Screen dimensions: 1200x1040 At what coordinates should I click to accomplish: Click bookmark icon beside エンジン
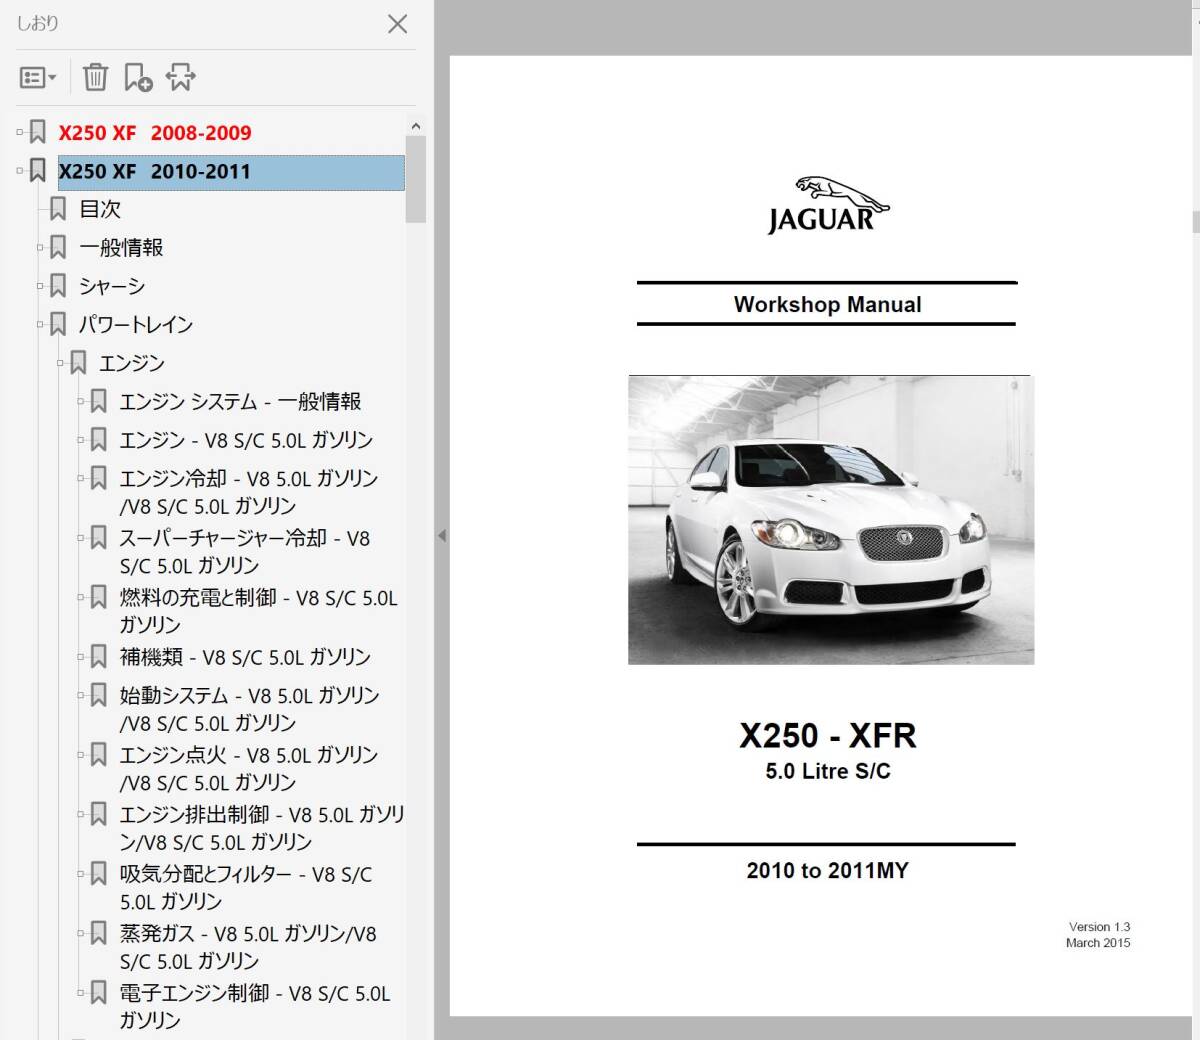78,363
